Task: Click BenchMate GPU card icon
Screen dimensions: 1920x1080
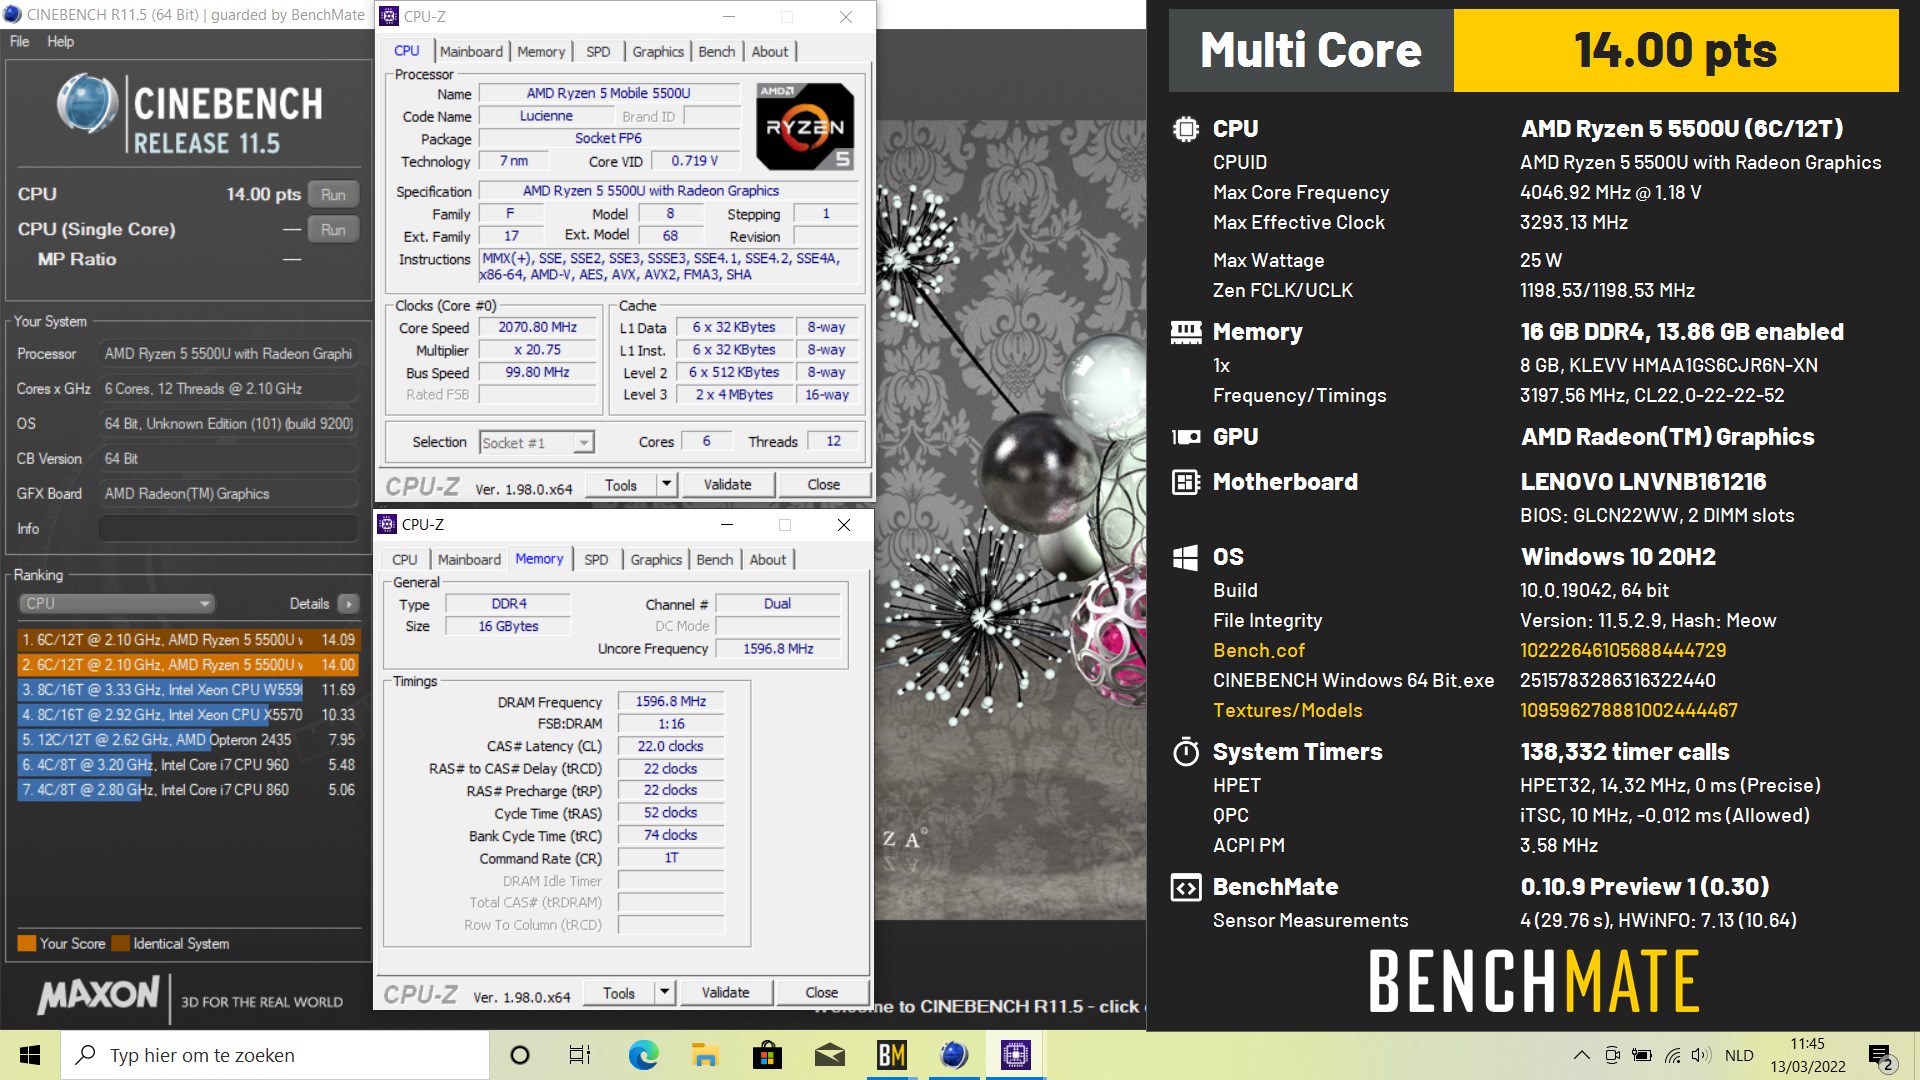Action: pyautogui.click(x=1186, y=437)
